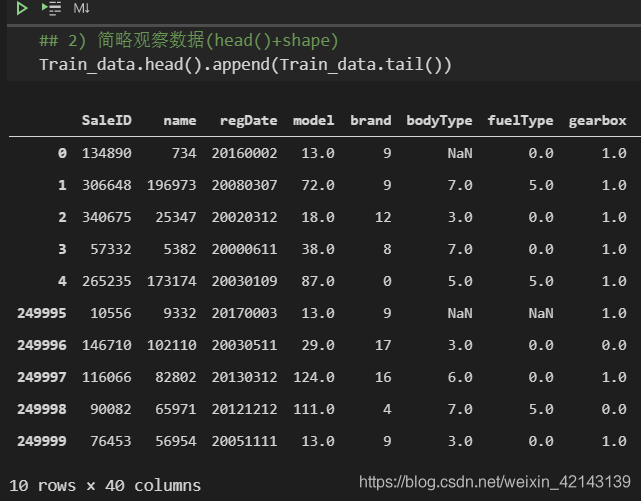Click the NaN value in the first bodyType row
Image resolution: width=641 pixels, height=501 pixels.
459,153
